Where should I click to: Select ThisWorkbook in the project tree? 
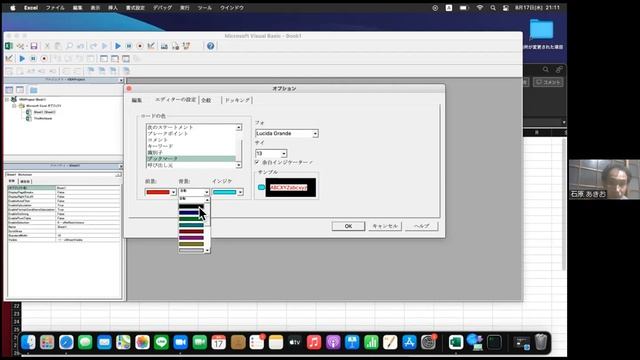point(43,118)
